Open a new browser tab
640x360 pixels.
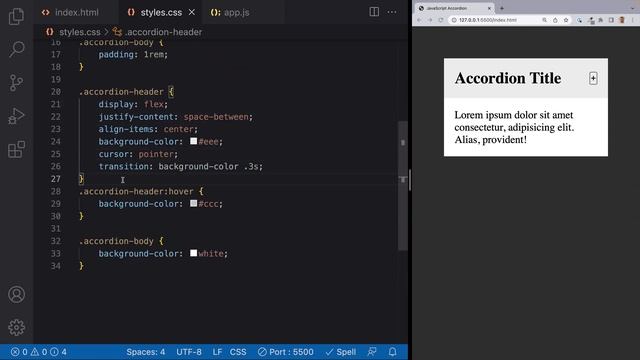pos(502,8)
